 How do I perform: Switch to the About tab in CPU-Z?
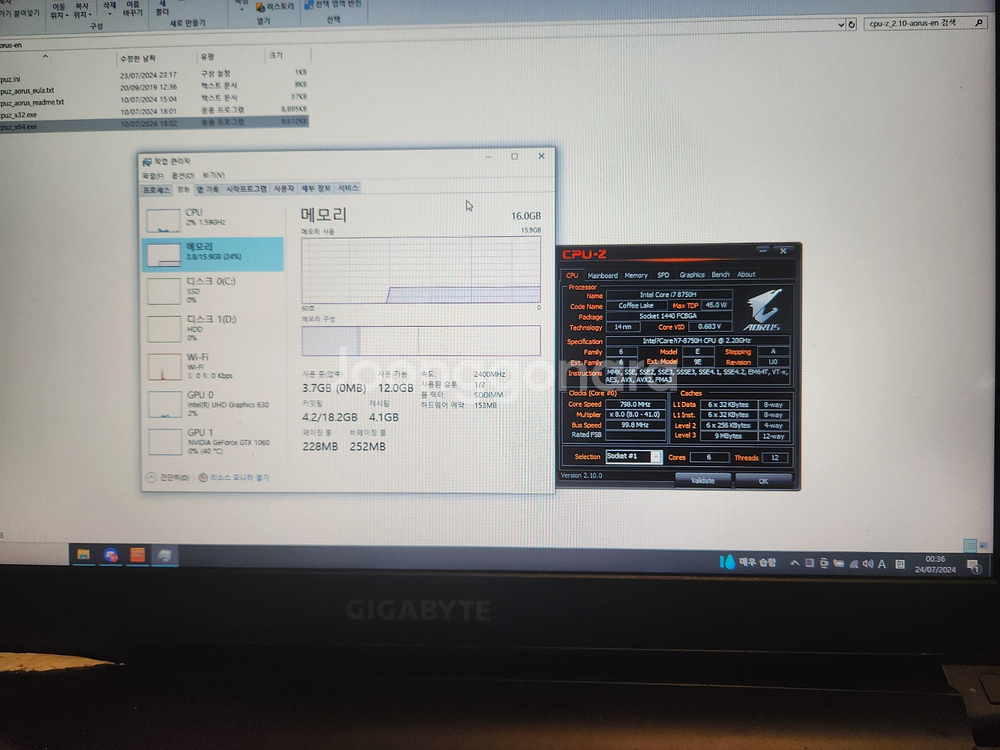(x=746, y=274)
